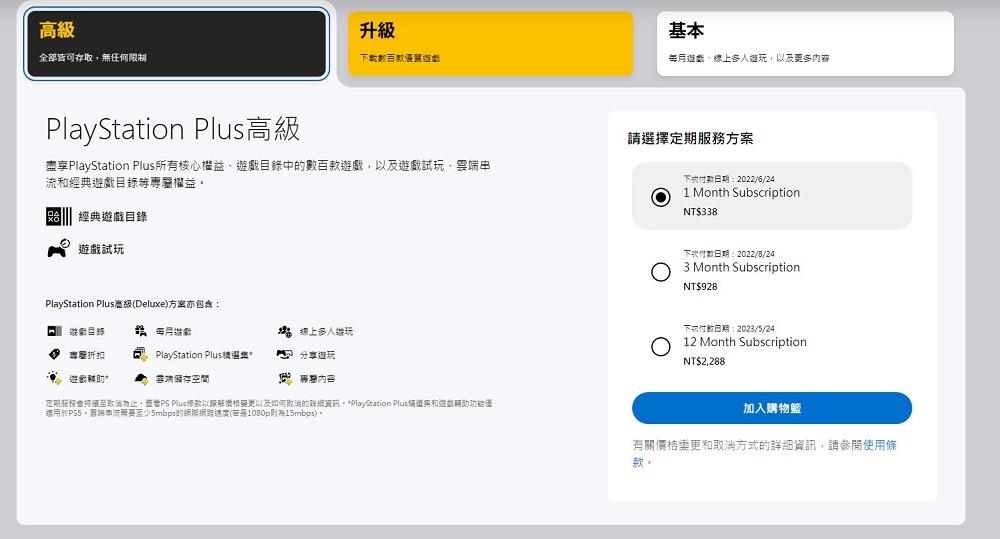Click the Online Multiplayer (線上多人遊玩) icon
Screen dimensions: 1000x539
[x=285, y=331]
